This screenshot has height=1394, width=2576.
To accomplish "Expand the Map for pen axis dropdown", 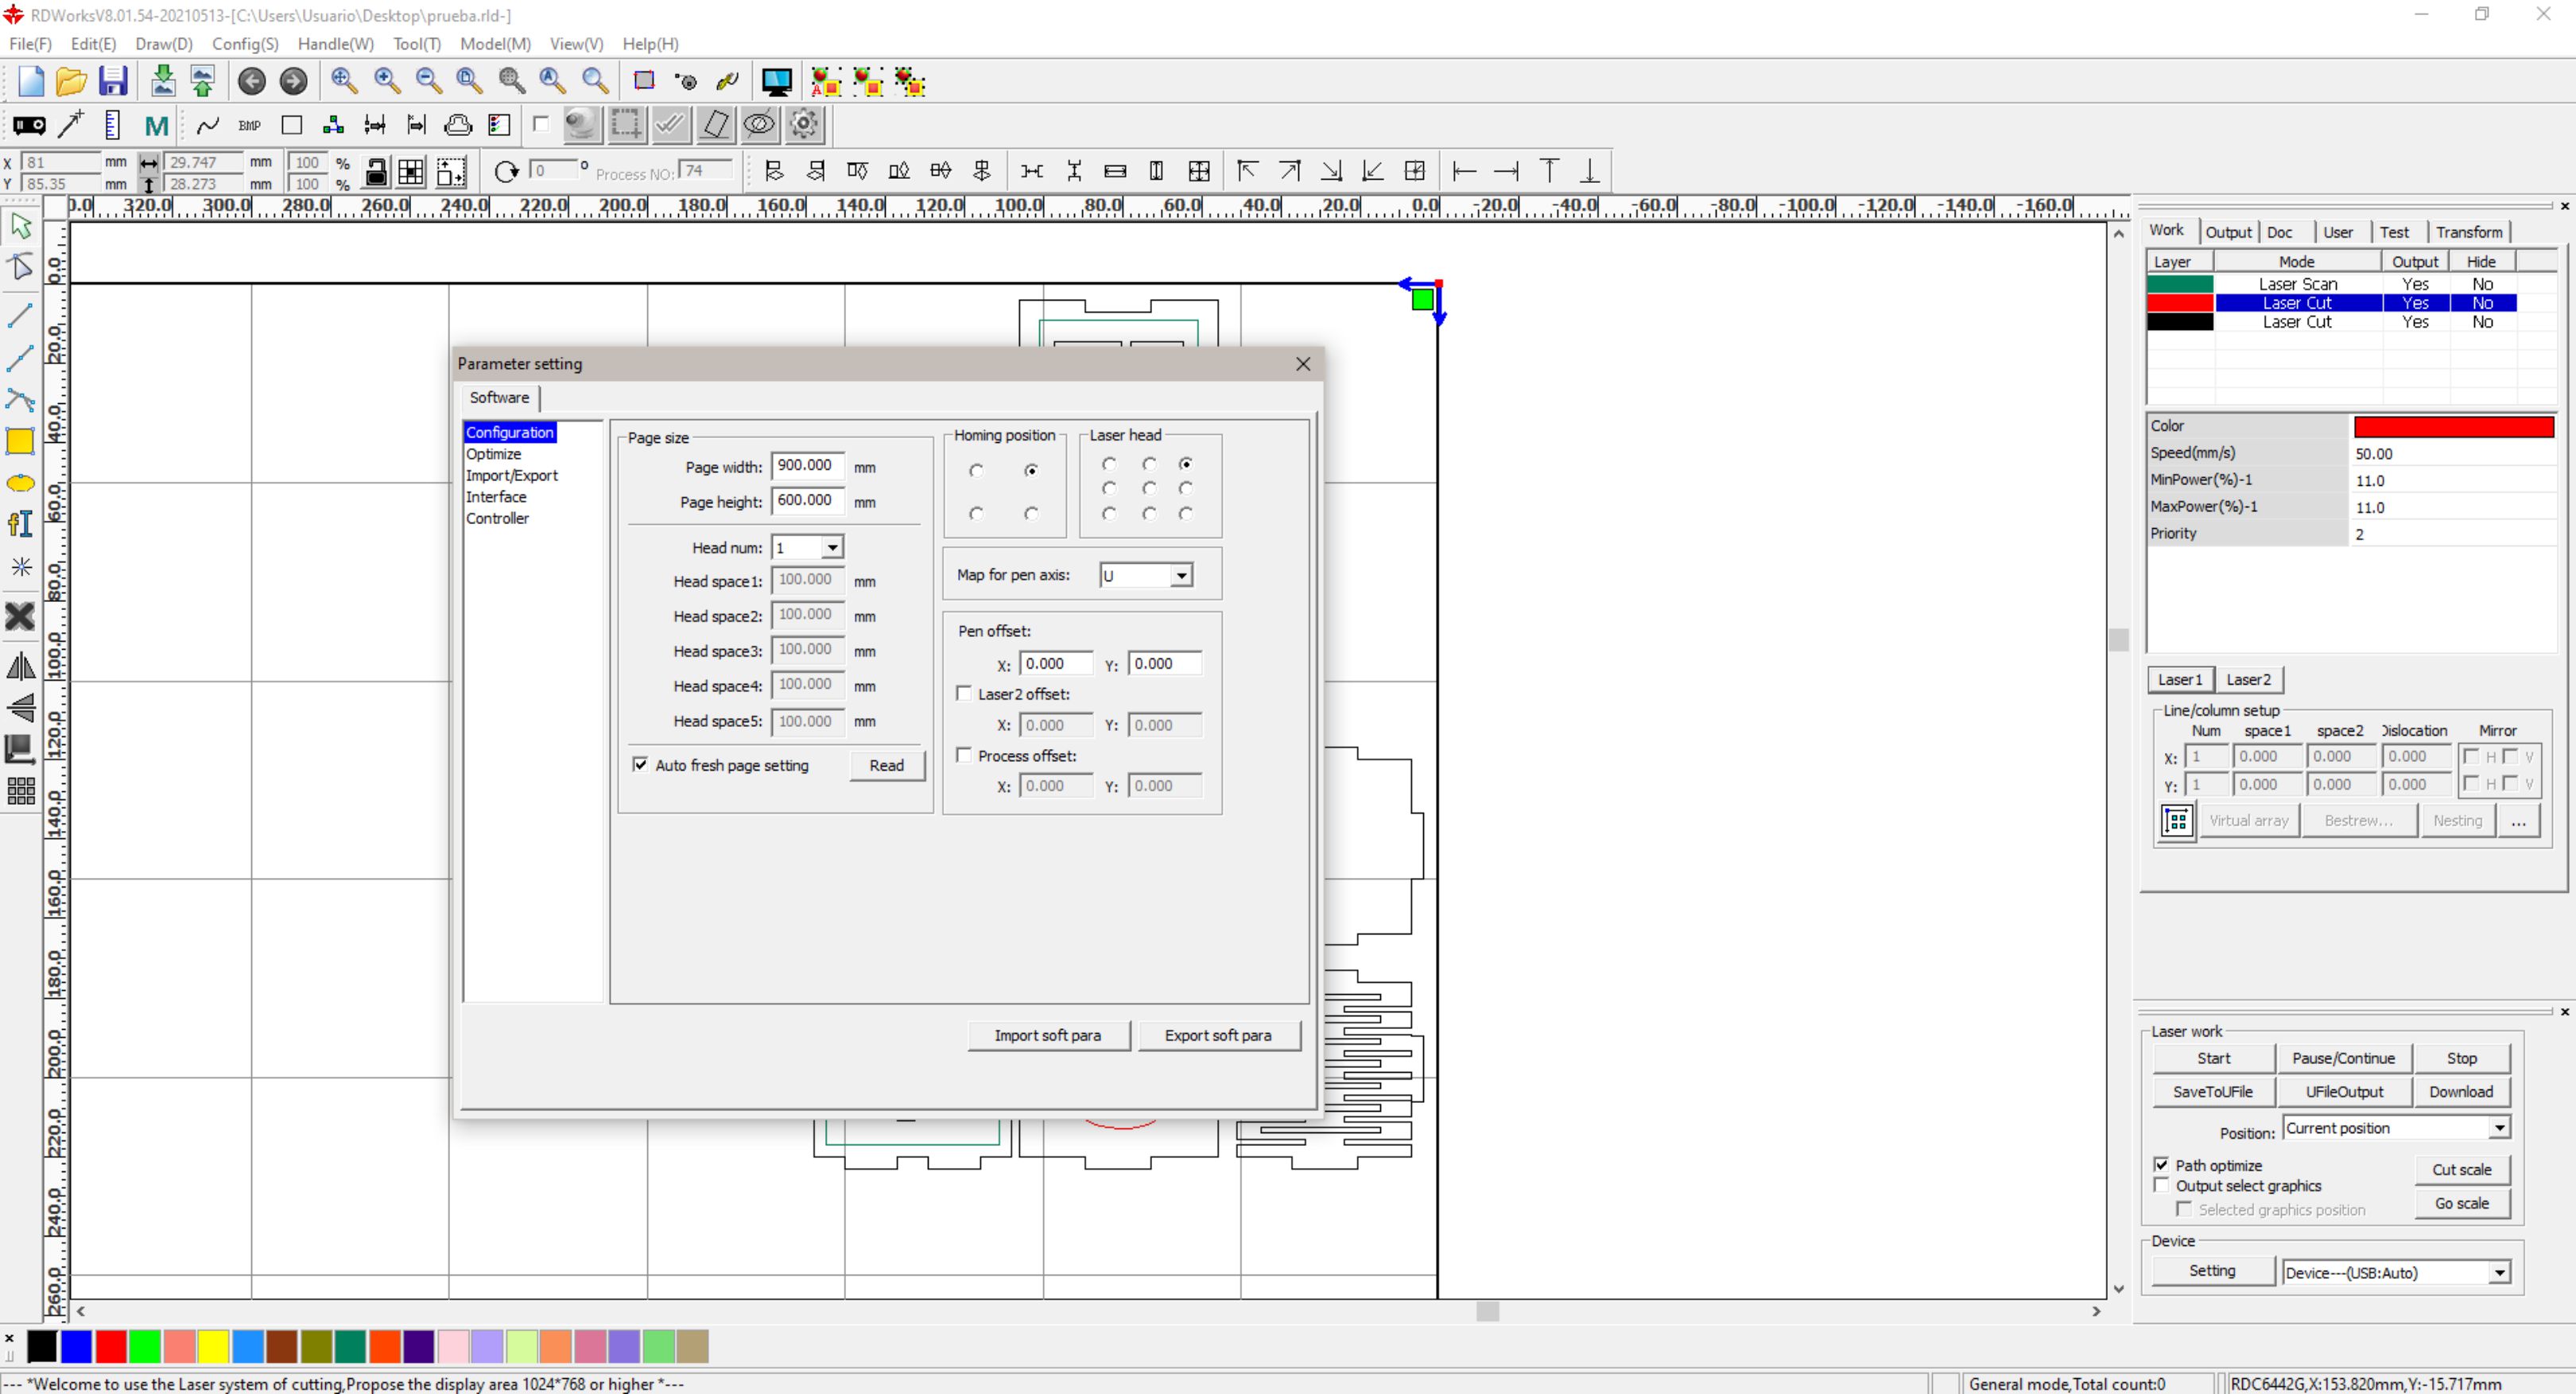I will (1181, 575).
